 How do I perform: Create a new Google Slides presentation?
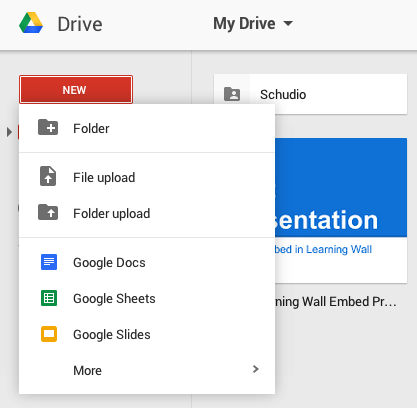point(147,334)
